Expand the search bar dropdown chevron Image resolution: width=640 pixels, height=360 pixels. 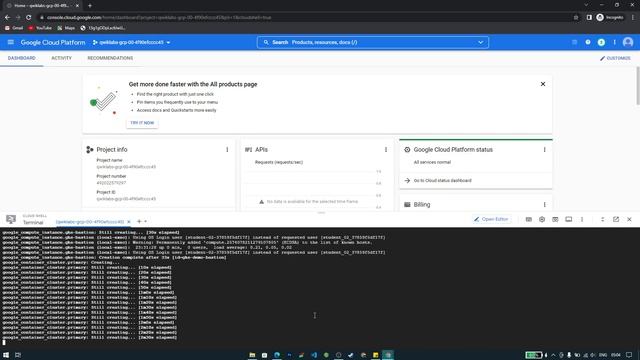pyautogui.click(x=480, y=42)
